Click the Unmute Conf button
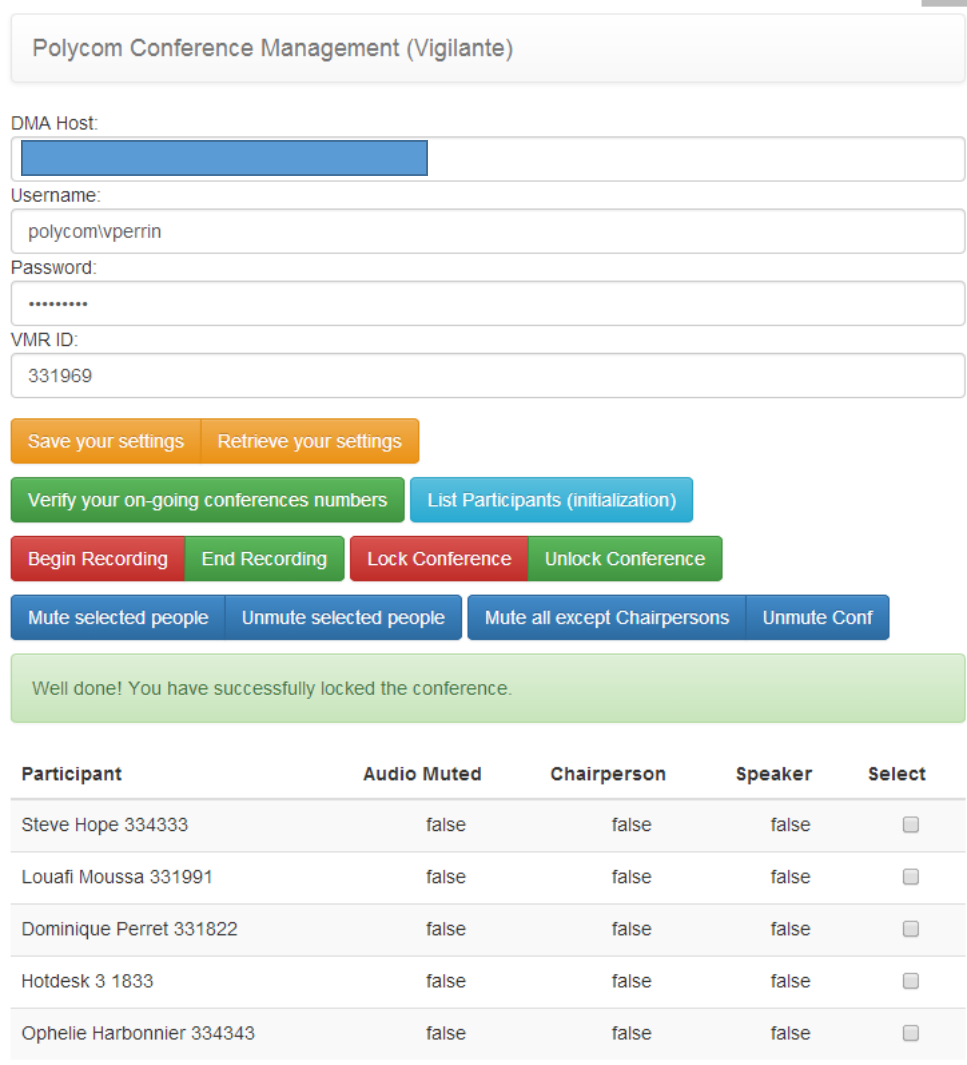 [818, 617]
